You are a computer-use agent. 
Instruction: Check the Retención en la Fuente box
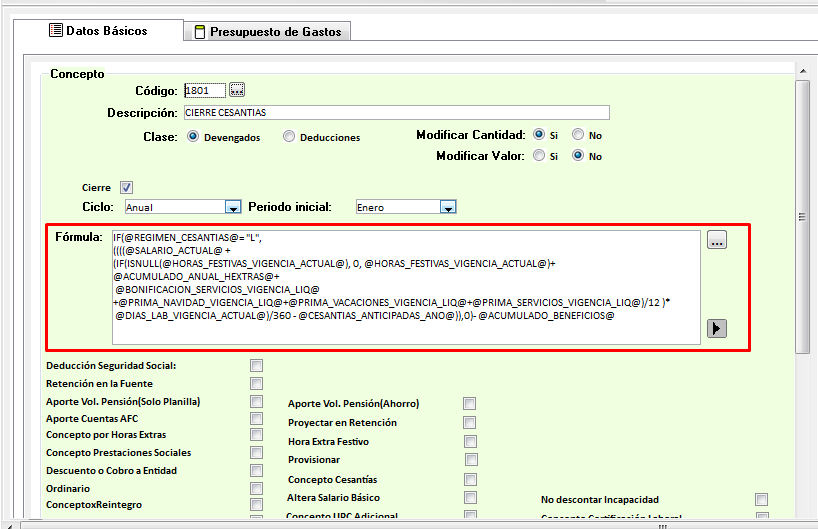pyautogui.click(x=257, y=384)
